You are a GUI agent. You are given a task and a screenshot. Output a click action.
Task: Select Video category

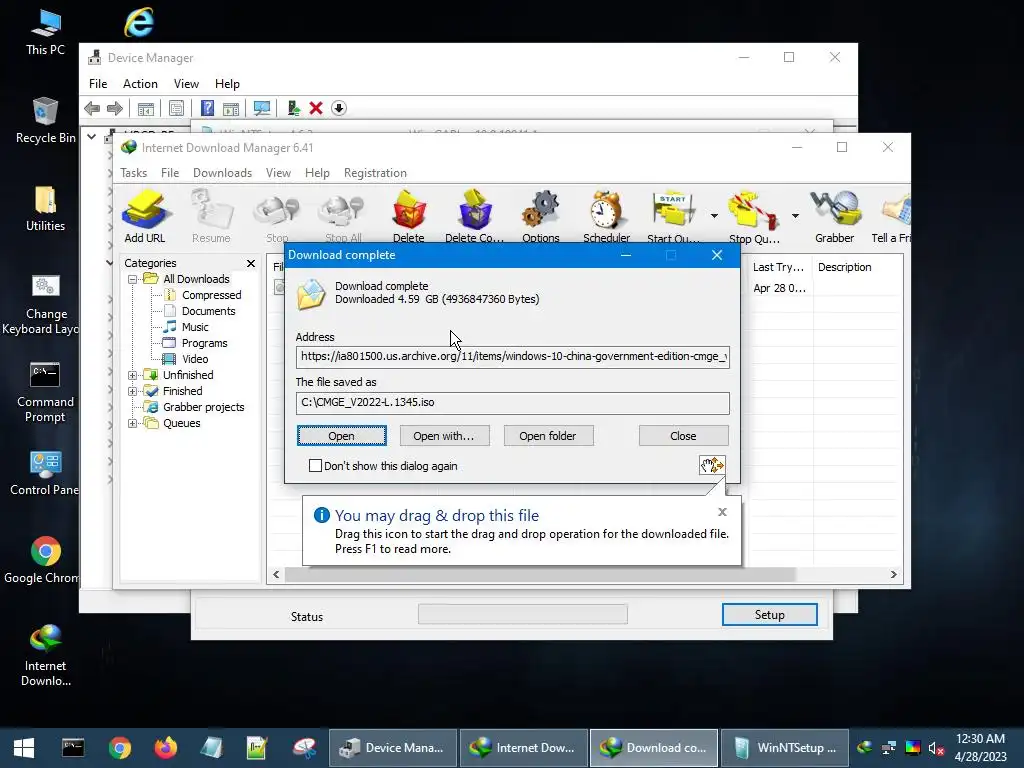tap(195, 359)
